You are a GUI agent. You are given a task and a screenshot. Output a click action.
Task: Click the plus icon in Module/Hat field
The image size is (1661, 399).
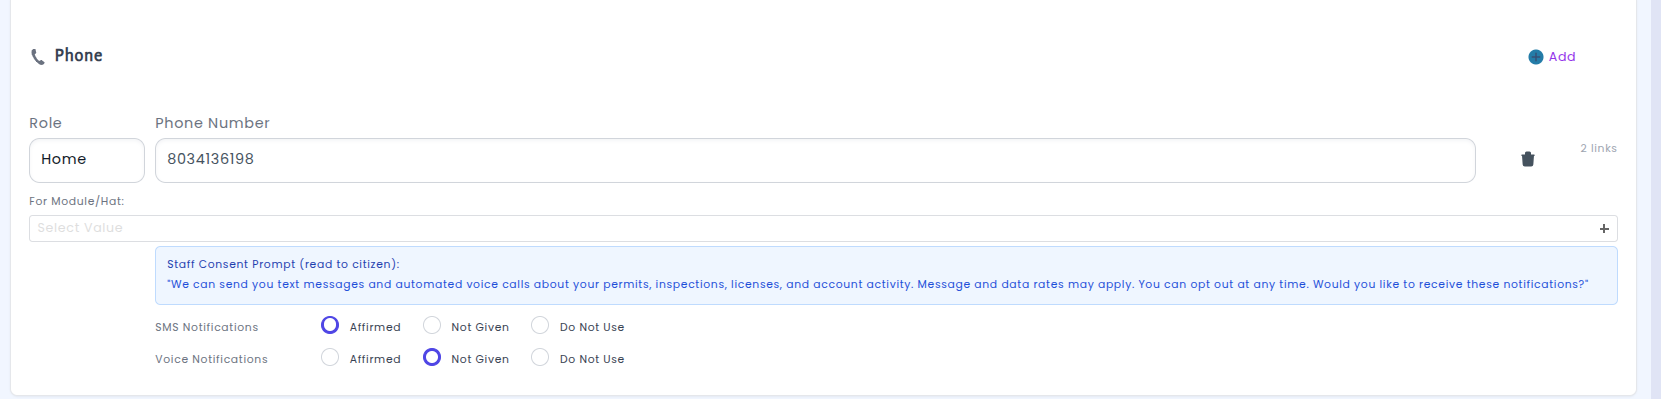coord(1604,229)
